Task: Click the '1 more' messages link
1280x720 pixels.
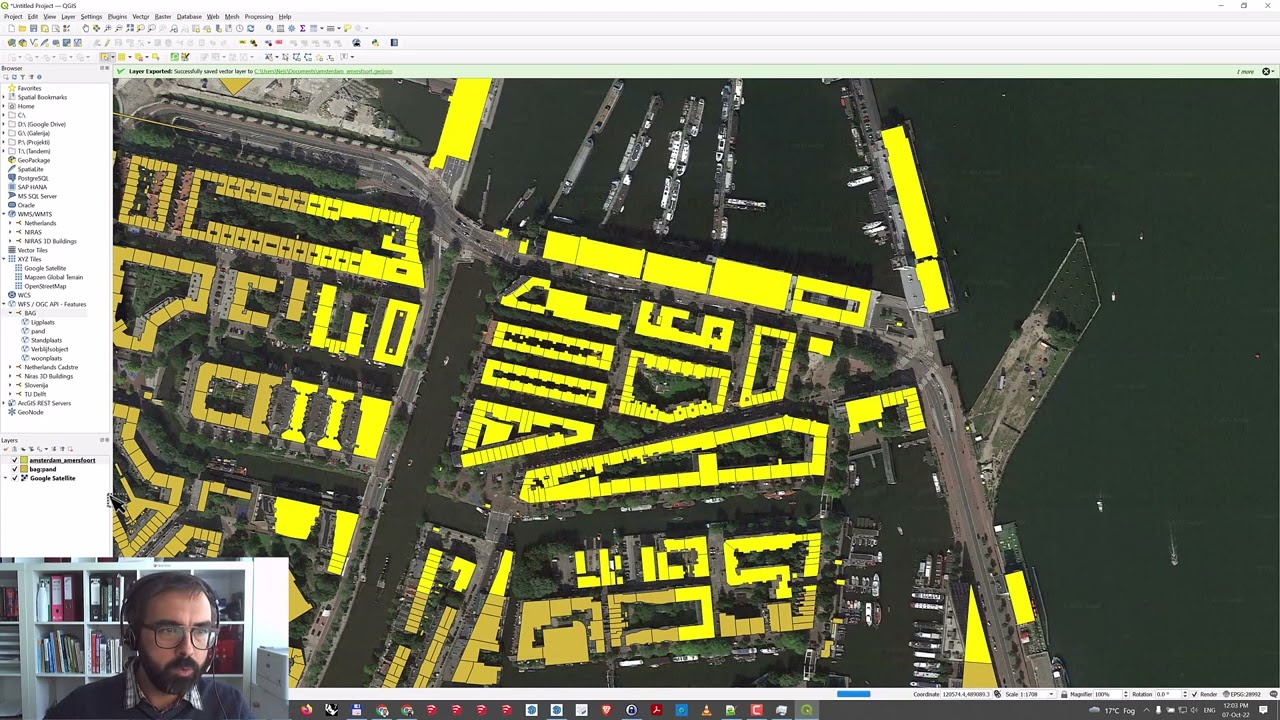Action: pos(1245,71)
